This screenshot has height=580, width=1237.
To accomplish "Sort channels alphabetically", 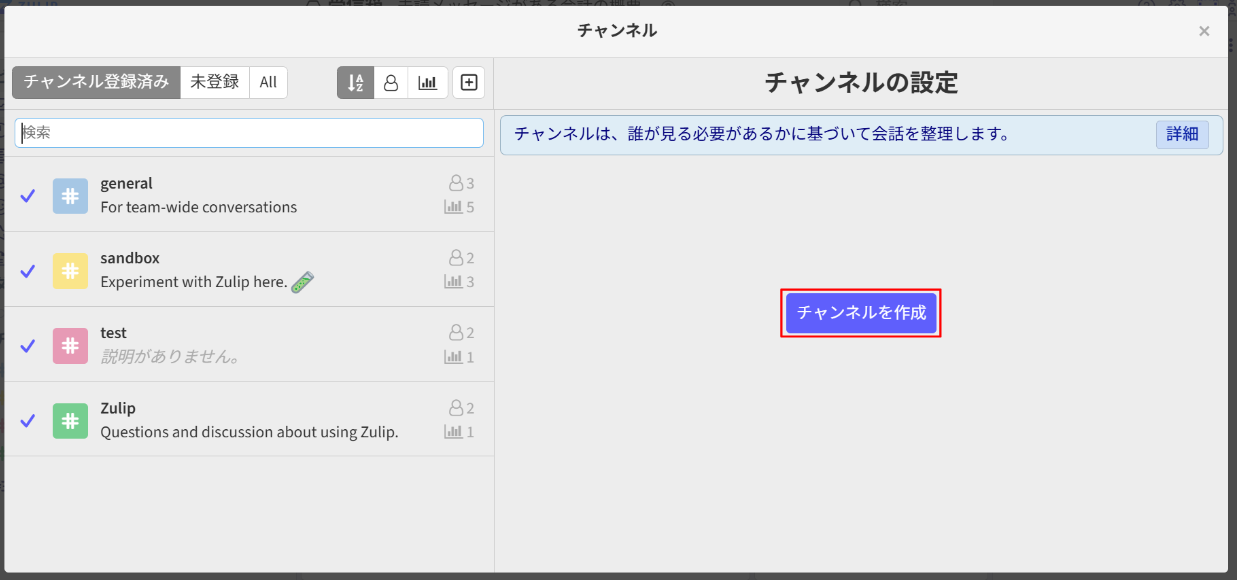I will click(355, 82).
